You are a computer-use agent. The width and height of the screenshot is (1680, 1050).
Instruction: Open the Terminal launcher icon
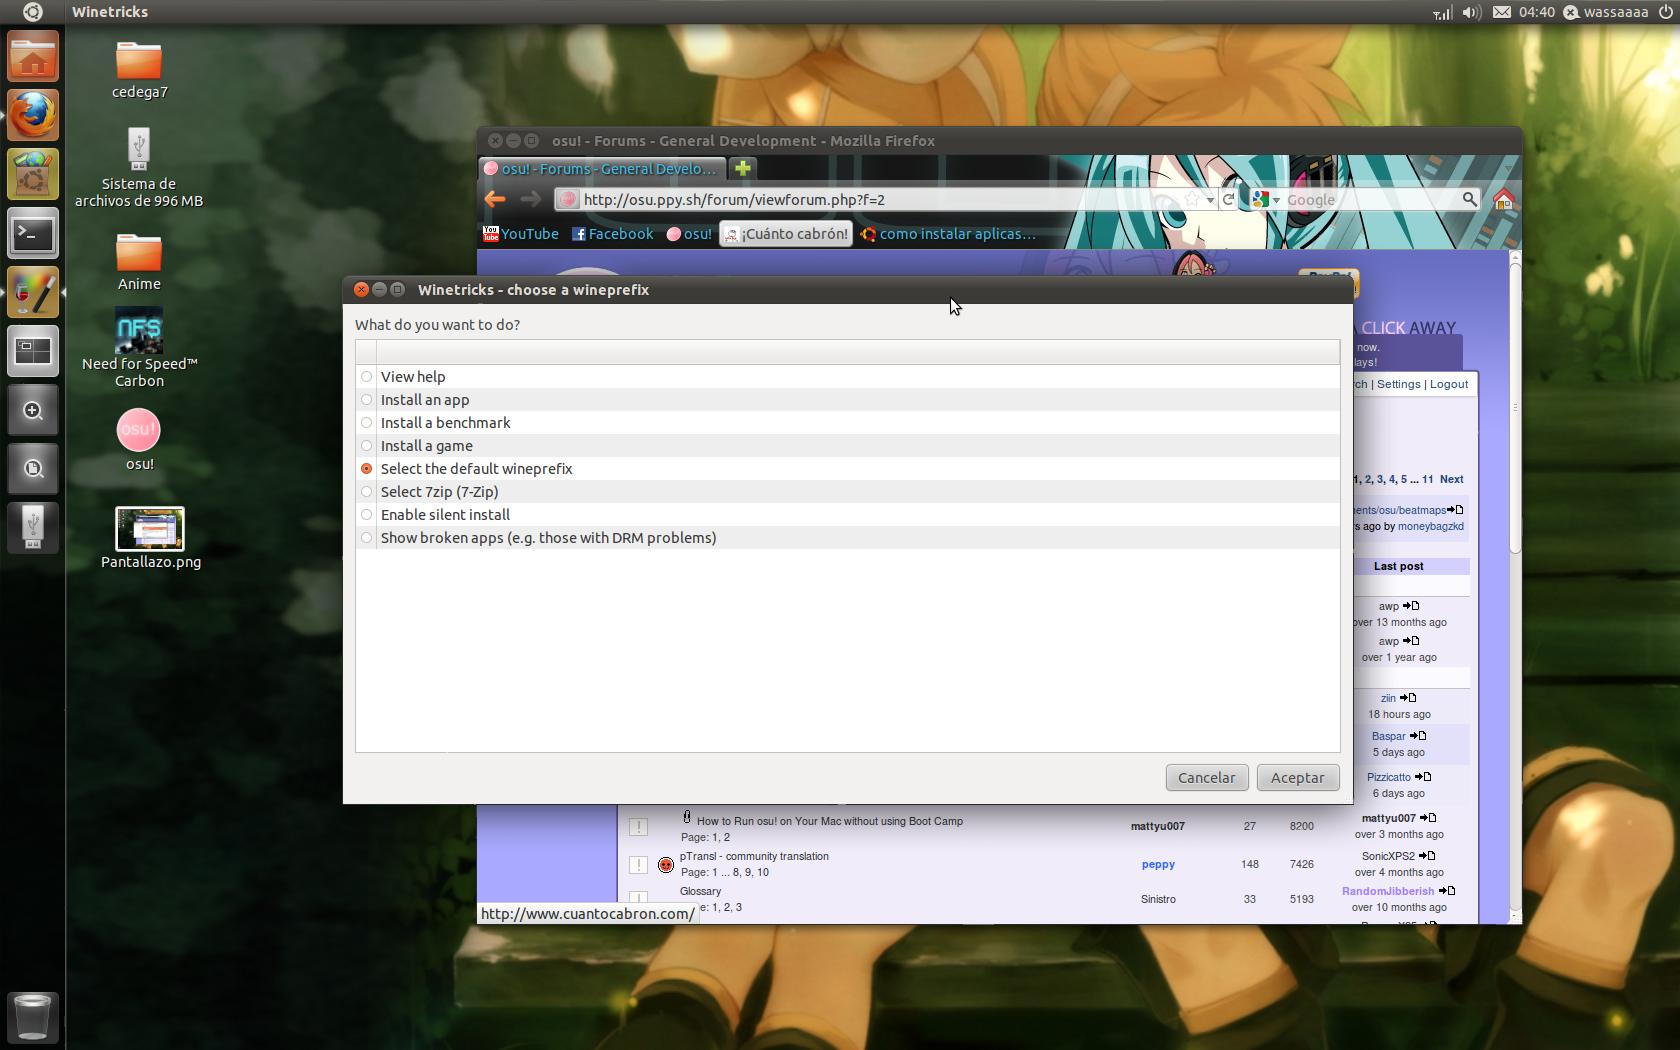coord(33,234)
